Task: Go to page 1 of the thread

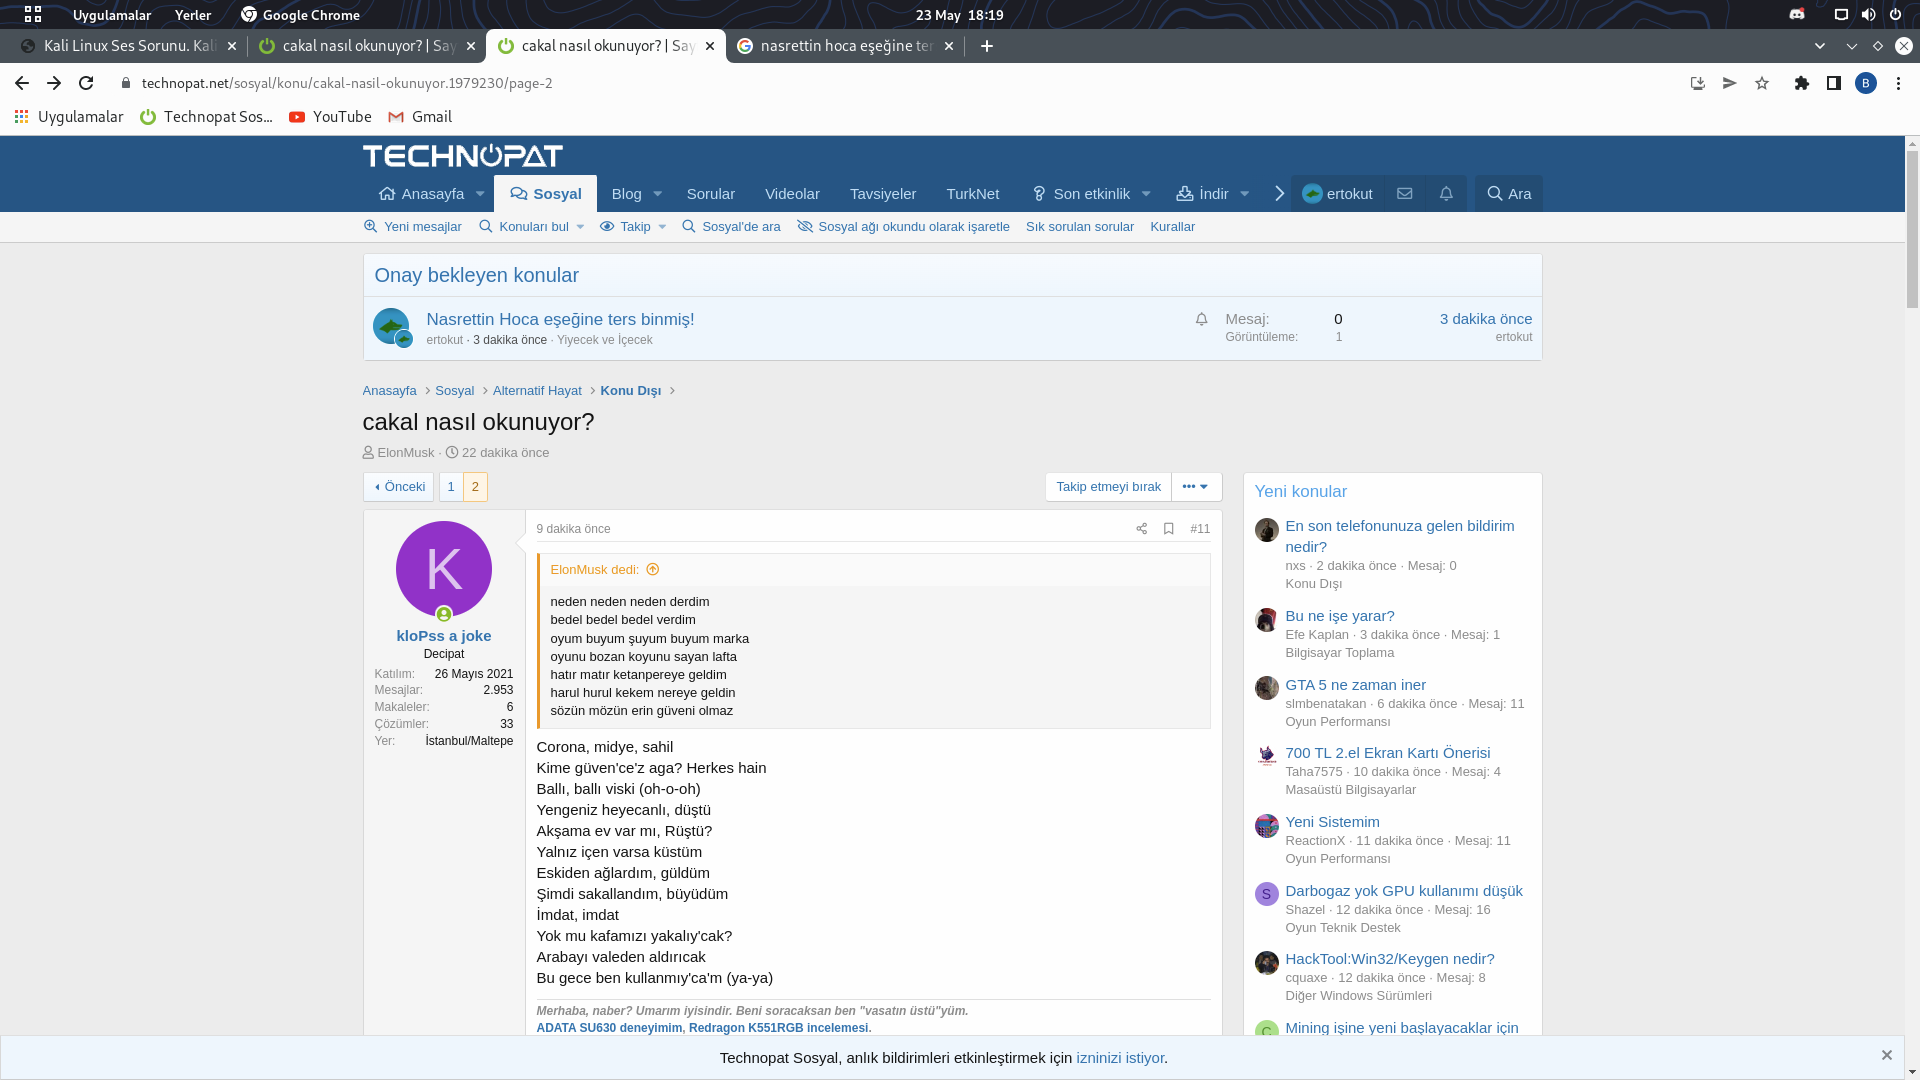Action: pos(450,487)
